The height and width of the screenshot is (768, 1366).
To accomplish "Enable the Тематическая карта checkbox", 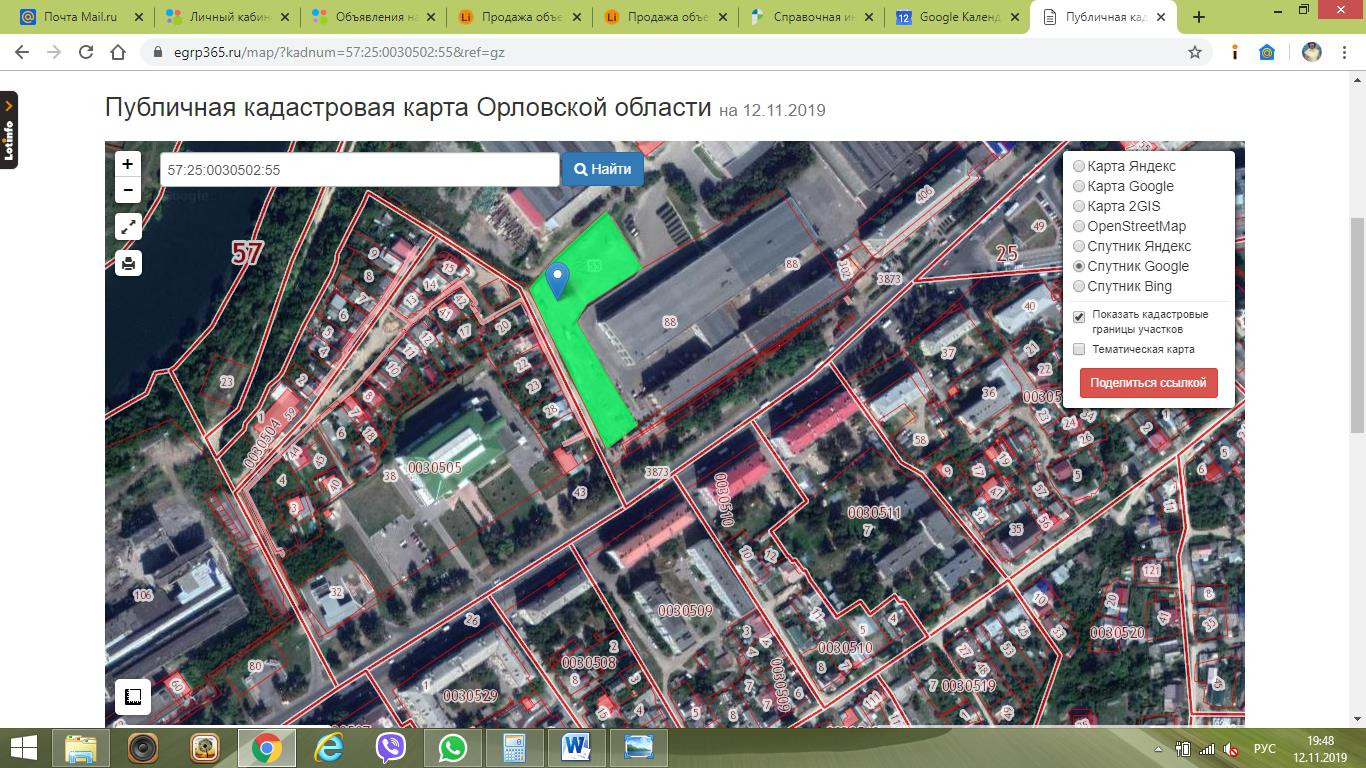I will pyautogui.click(x=1079, y=349).
